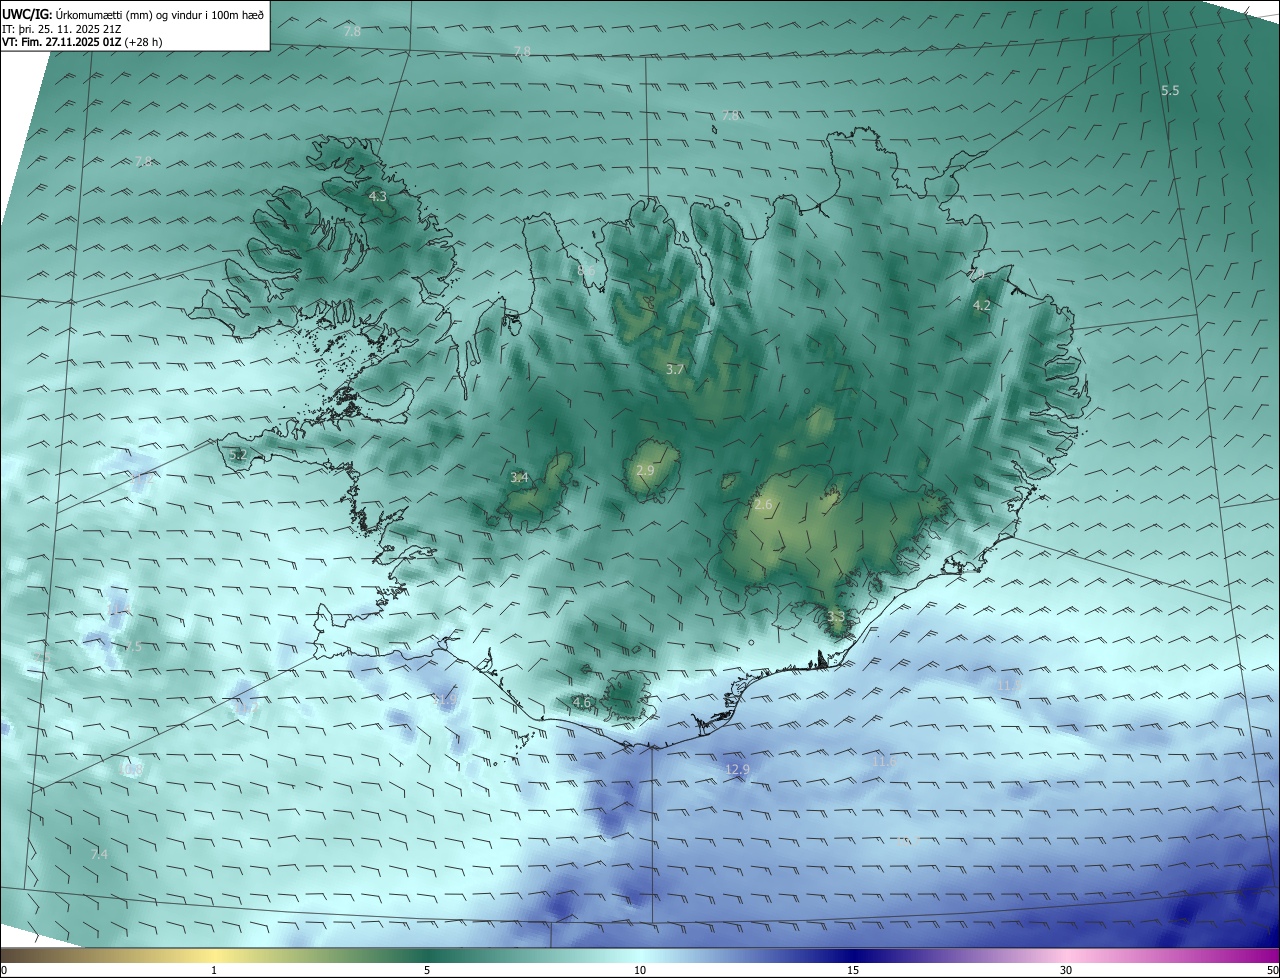Click the 5.2 value label on the peninsula
Screen dimensions: 1280x978
tap(238, 455)
